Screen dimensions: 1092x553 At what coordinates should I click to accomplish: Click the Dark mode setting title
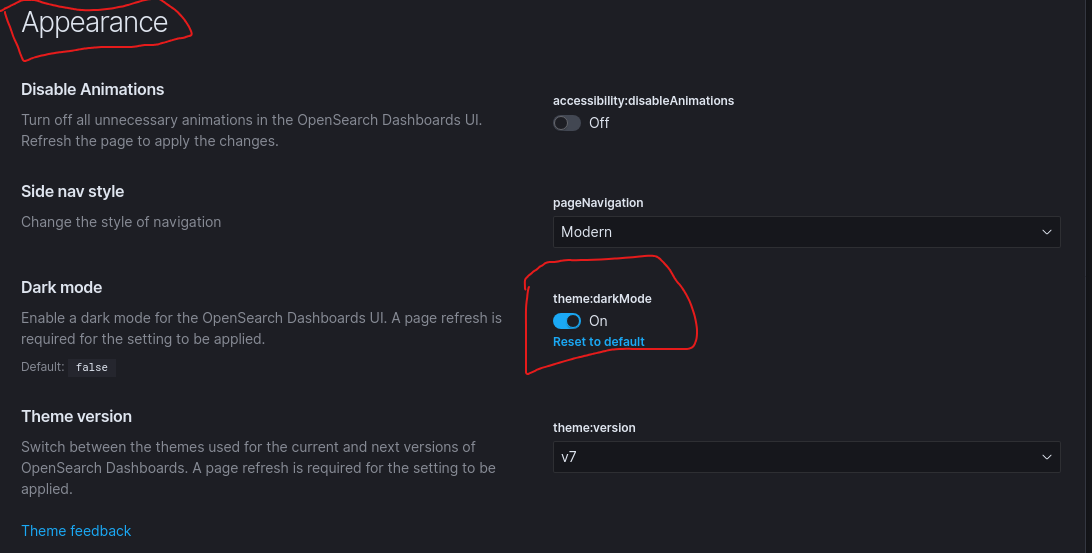click(61, 288)
